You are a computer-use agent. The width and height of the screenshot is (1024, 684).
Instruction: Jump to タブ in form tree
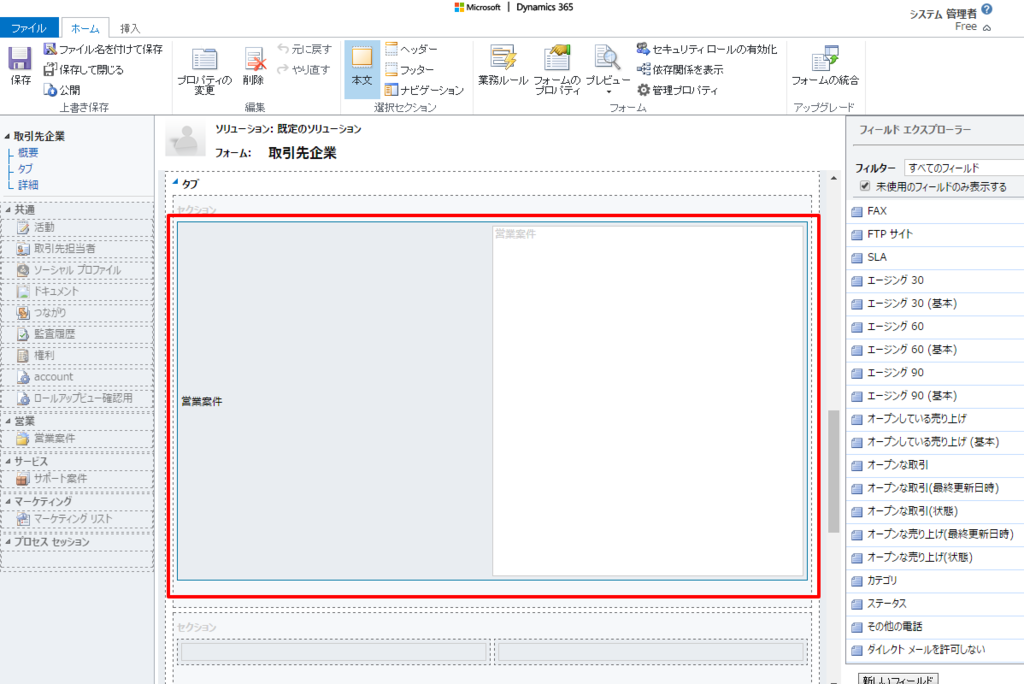point(25,169)
